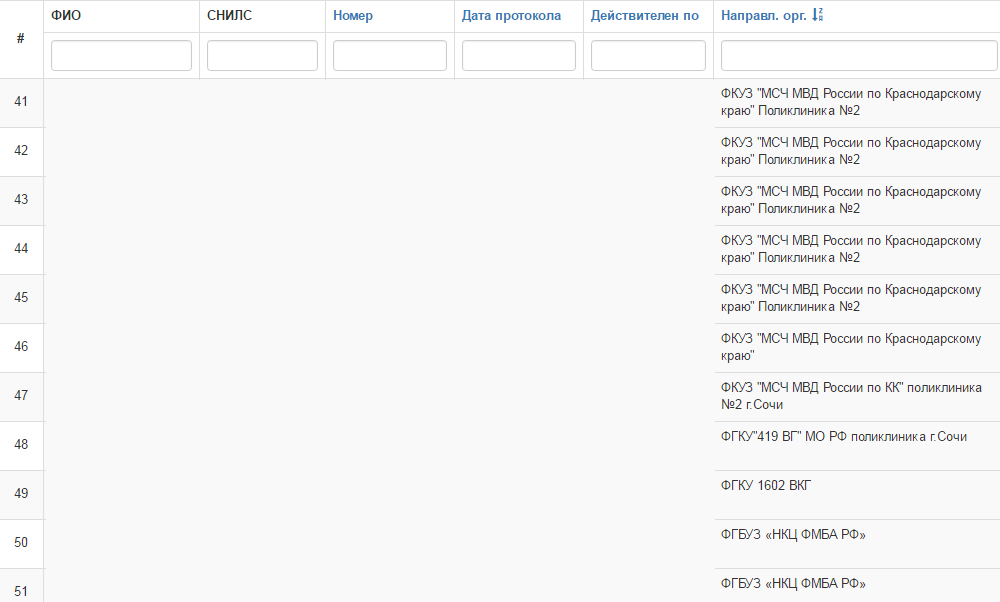Image resolution: width=1000 pixels, height=602 pixels.
Task: Click the # column header
Action: tap(21, 38)
